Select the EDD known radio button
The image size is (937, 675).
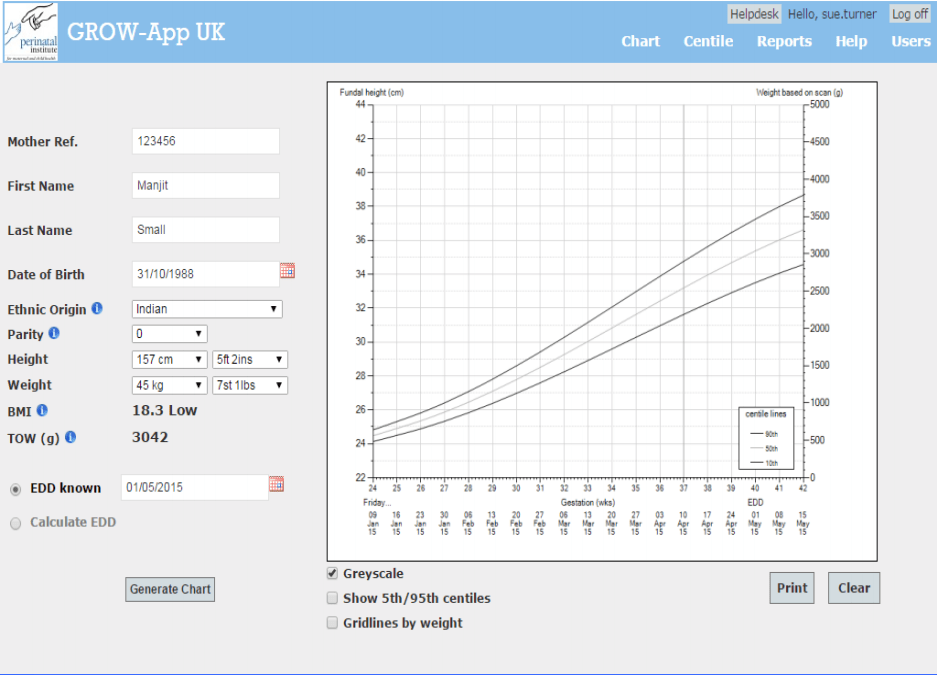16,489
